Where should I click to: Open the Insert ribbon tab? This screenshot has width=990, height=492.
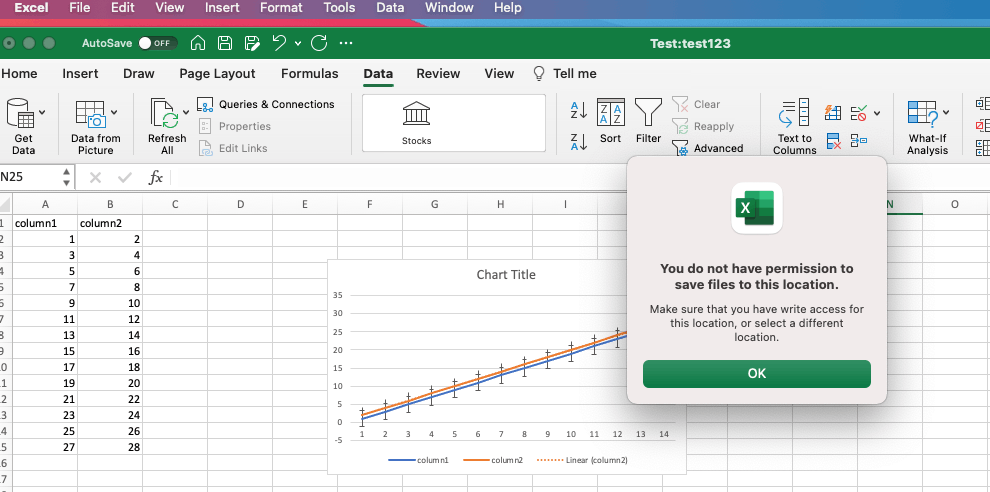80,74
